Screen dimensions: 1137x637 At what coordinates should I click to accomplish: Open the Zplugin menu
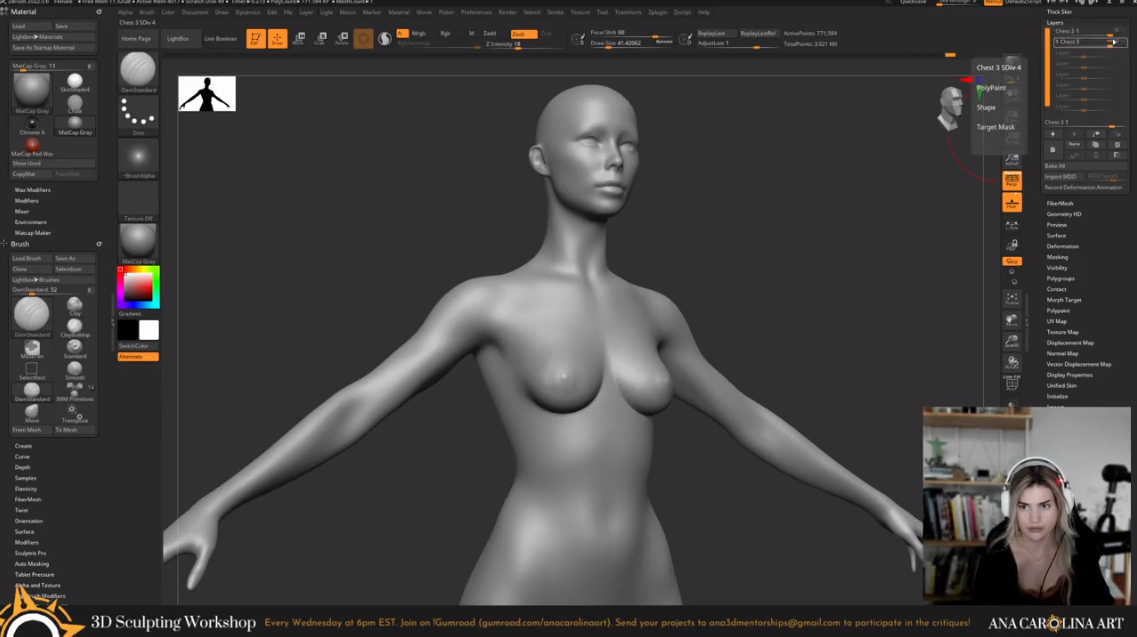pyautogui.click(x=658, y=12)
